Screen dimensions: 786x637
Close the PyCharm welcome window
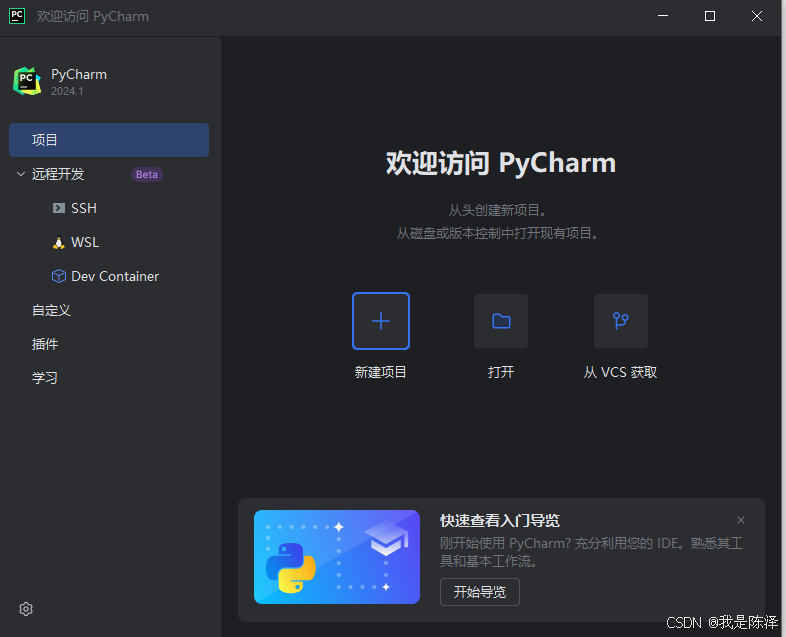pyautogui.click(x=757, y=16)
